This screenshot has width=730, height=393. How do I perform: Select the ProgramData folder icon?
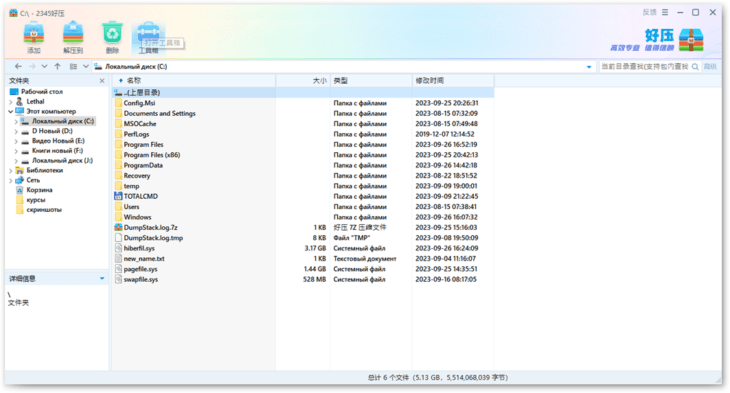click(119, 165)
